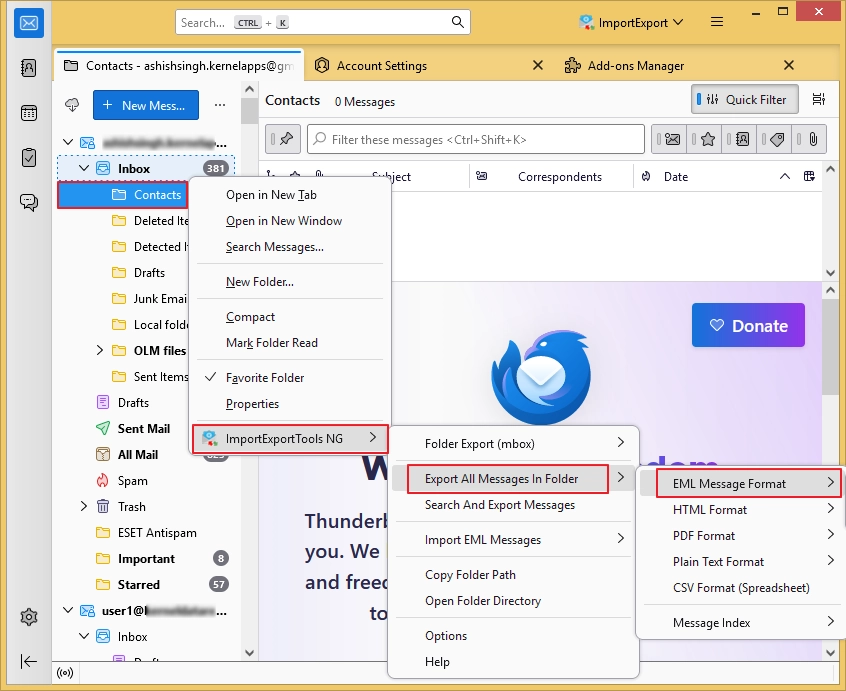Open the Spam folder

pos(132,480)
